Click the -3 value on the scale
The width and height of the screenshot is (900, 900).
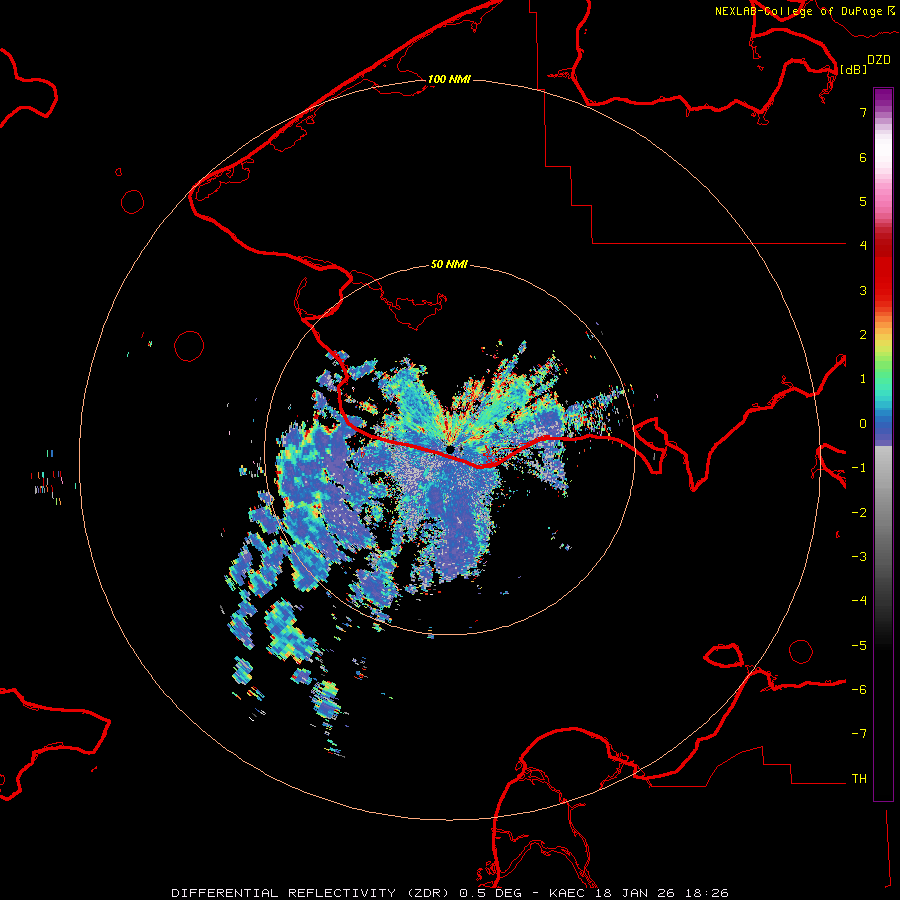pos(859,557)
